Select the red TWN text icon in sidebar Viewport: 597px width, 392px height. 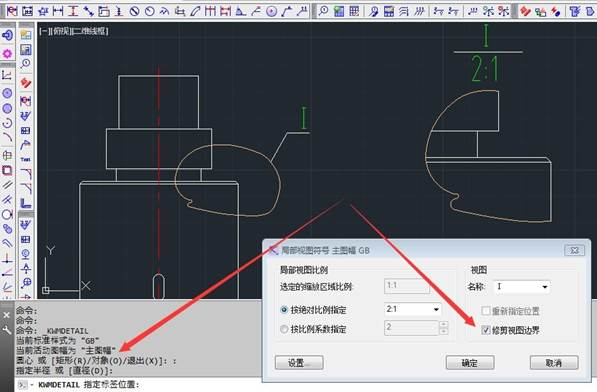pyautogui.click(x=26, y=159)
